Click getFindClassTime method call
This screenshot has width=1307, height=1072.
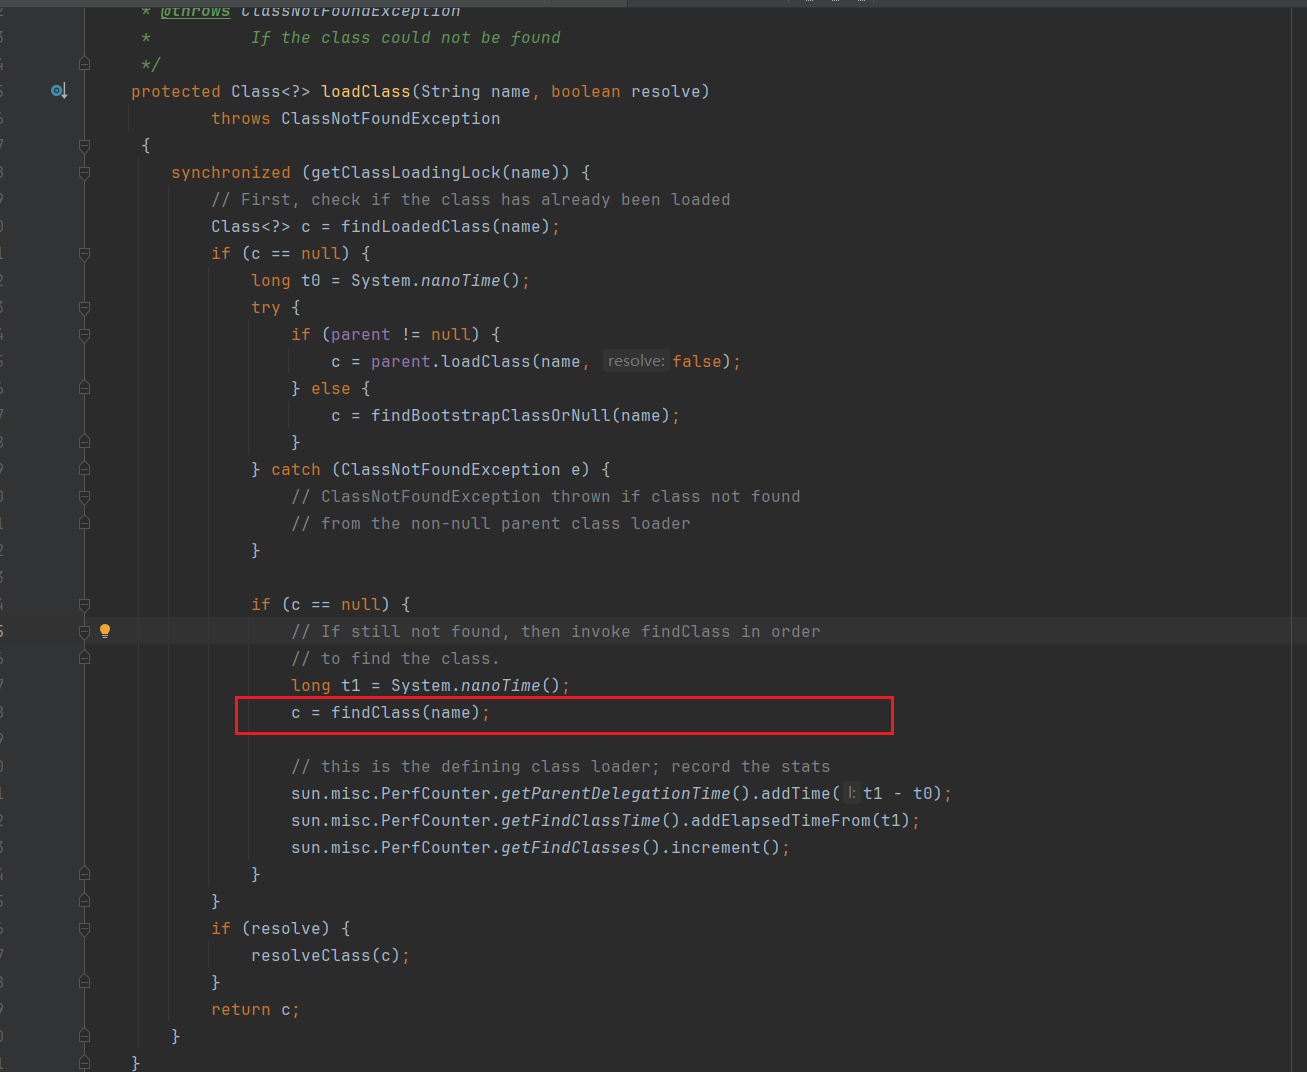[581, 820]
